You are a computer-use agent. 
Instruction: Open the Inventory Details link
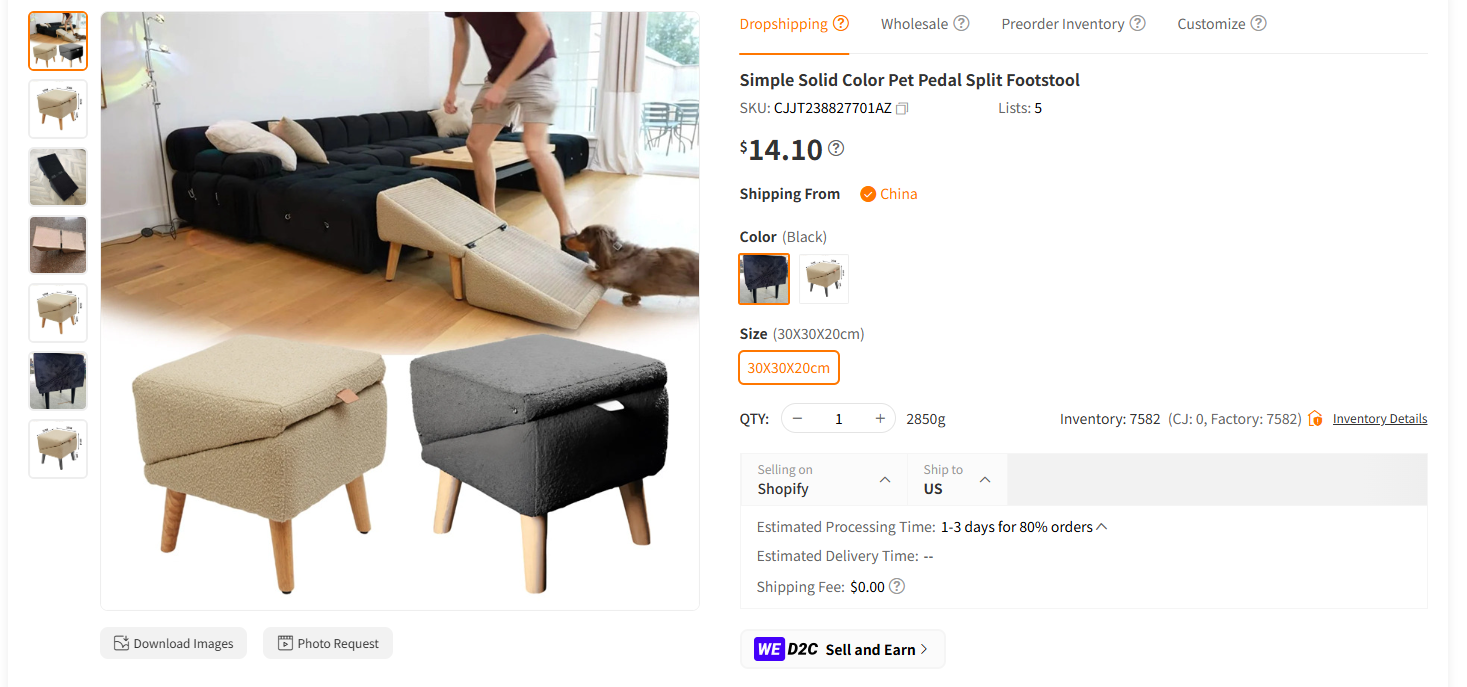click(x=1379, y=418)
